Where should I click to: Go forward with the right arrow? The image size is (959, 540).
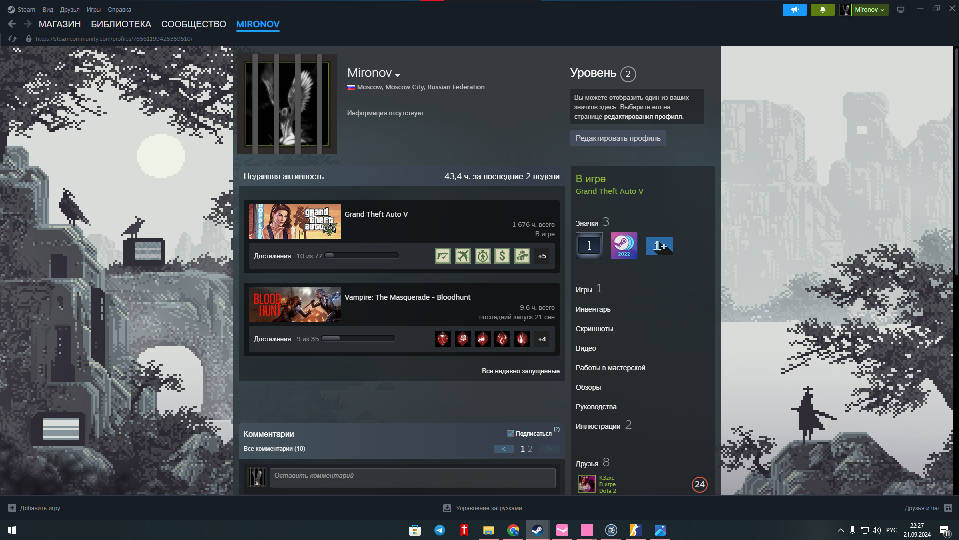tap(28, 24)
